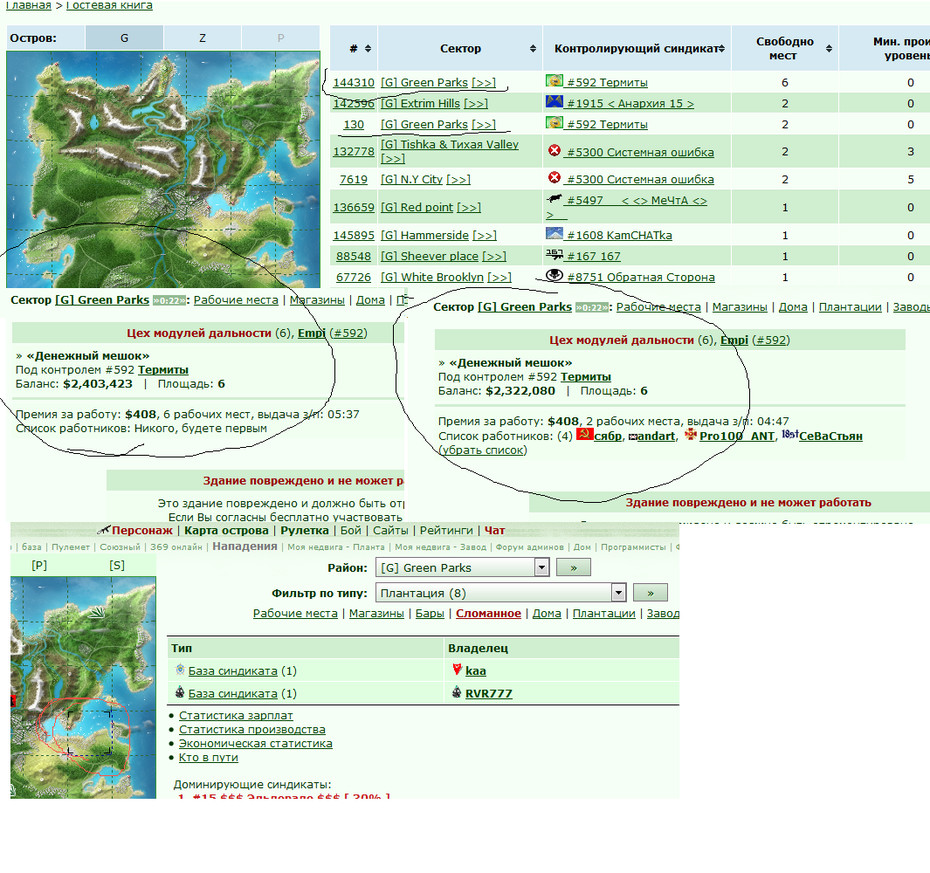This screenshot has width=930, height=873.
Task: Click the » button next to Фильтр по типу
Action: pos(650,592)
